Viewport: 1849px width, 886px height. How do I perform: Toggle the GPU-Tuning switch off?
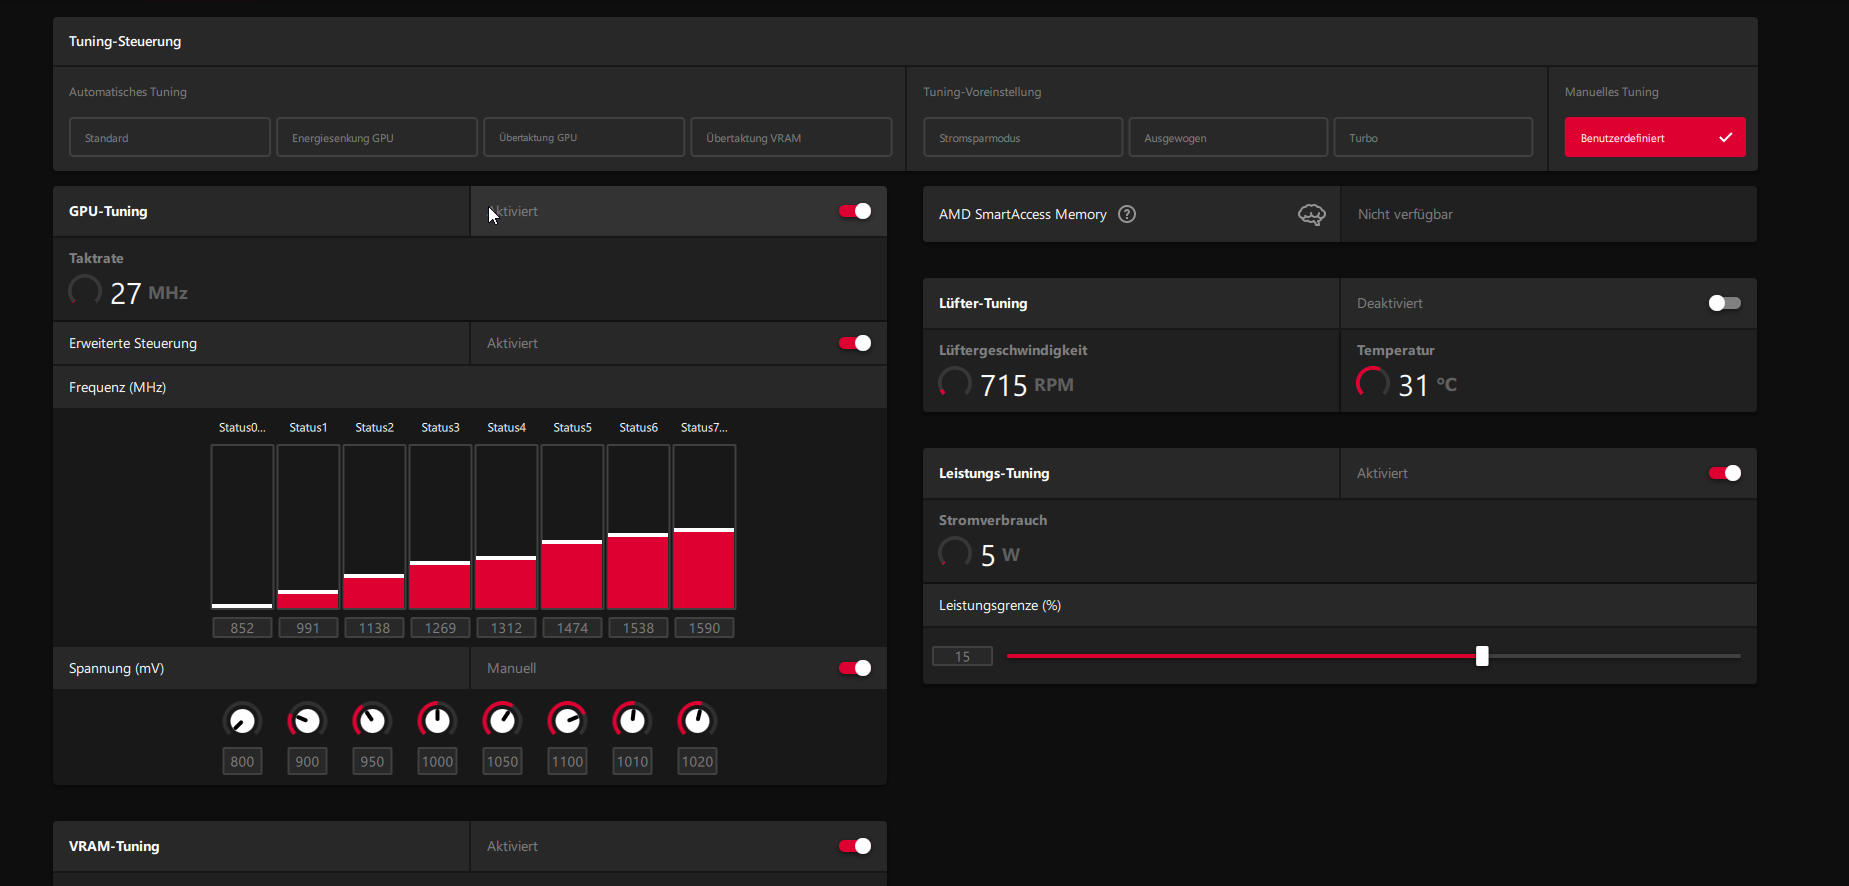[x=855, y=211]
